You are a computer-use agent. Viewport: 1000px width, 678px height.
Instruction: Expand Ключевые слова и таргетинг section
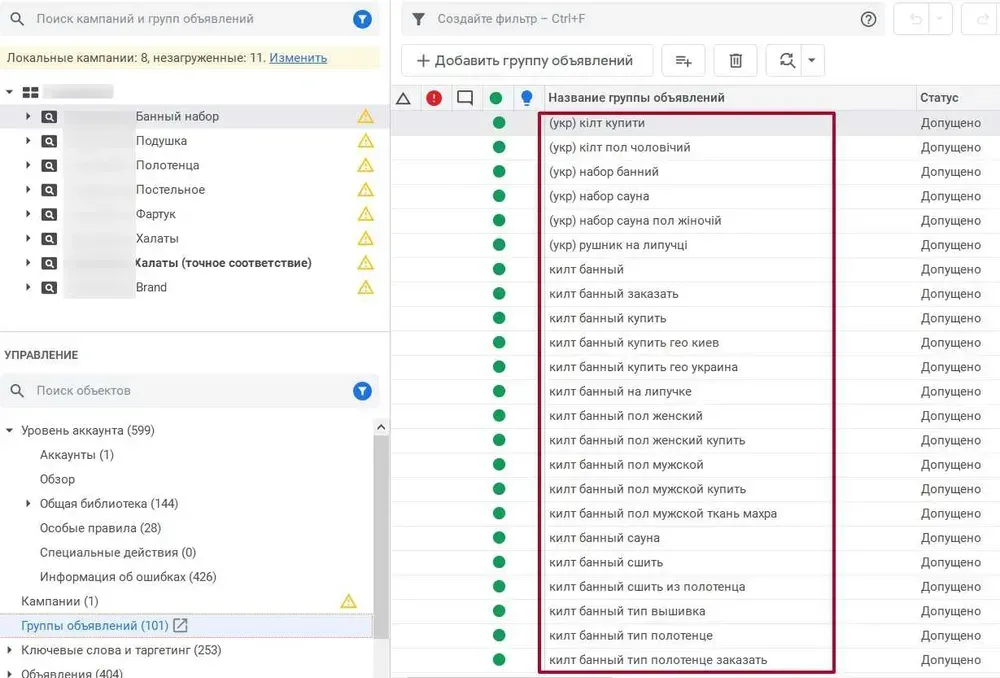point(9,650)
